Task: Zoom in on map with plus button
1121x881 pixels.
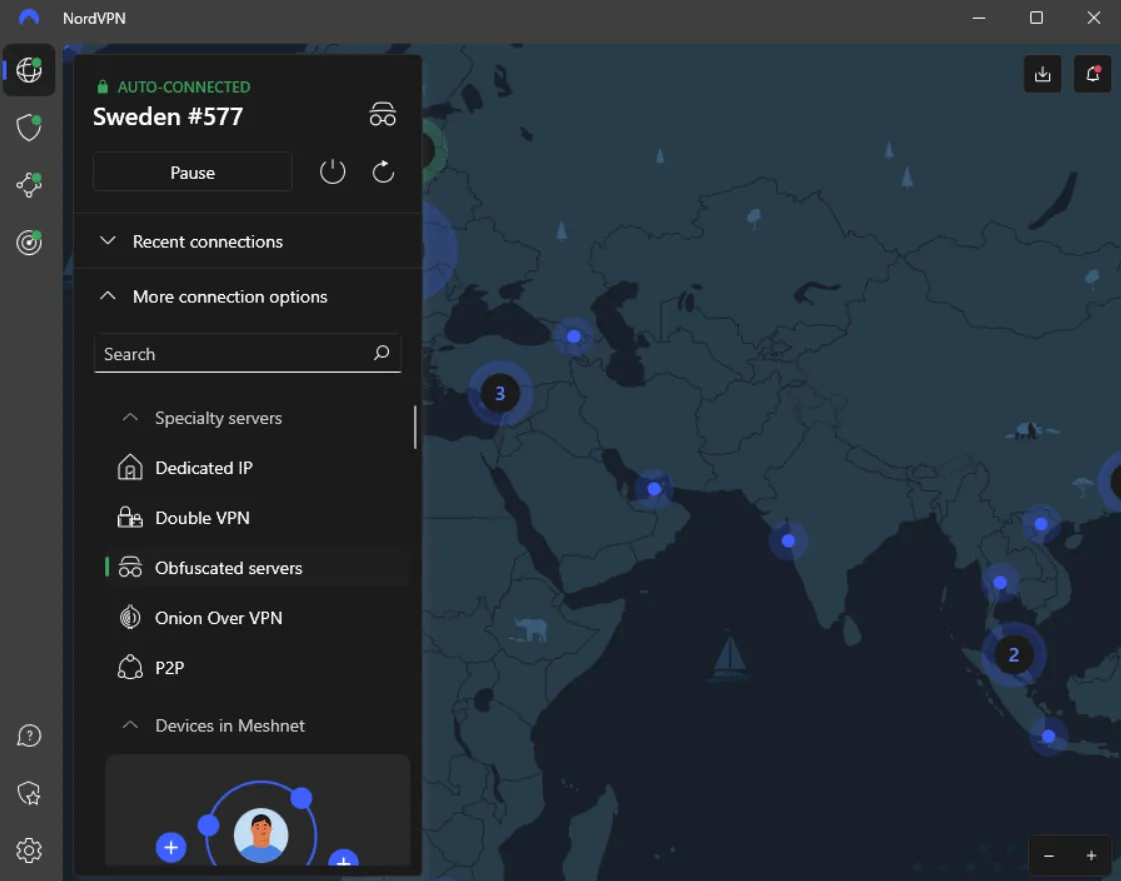Action: (1091, 856)
